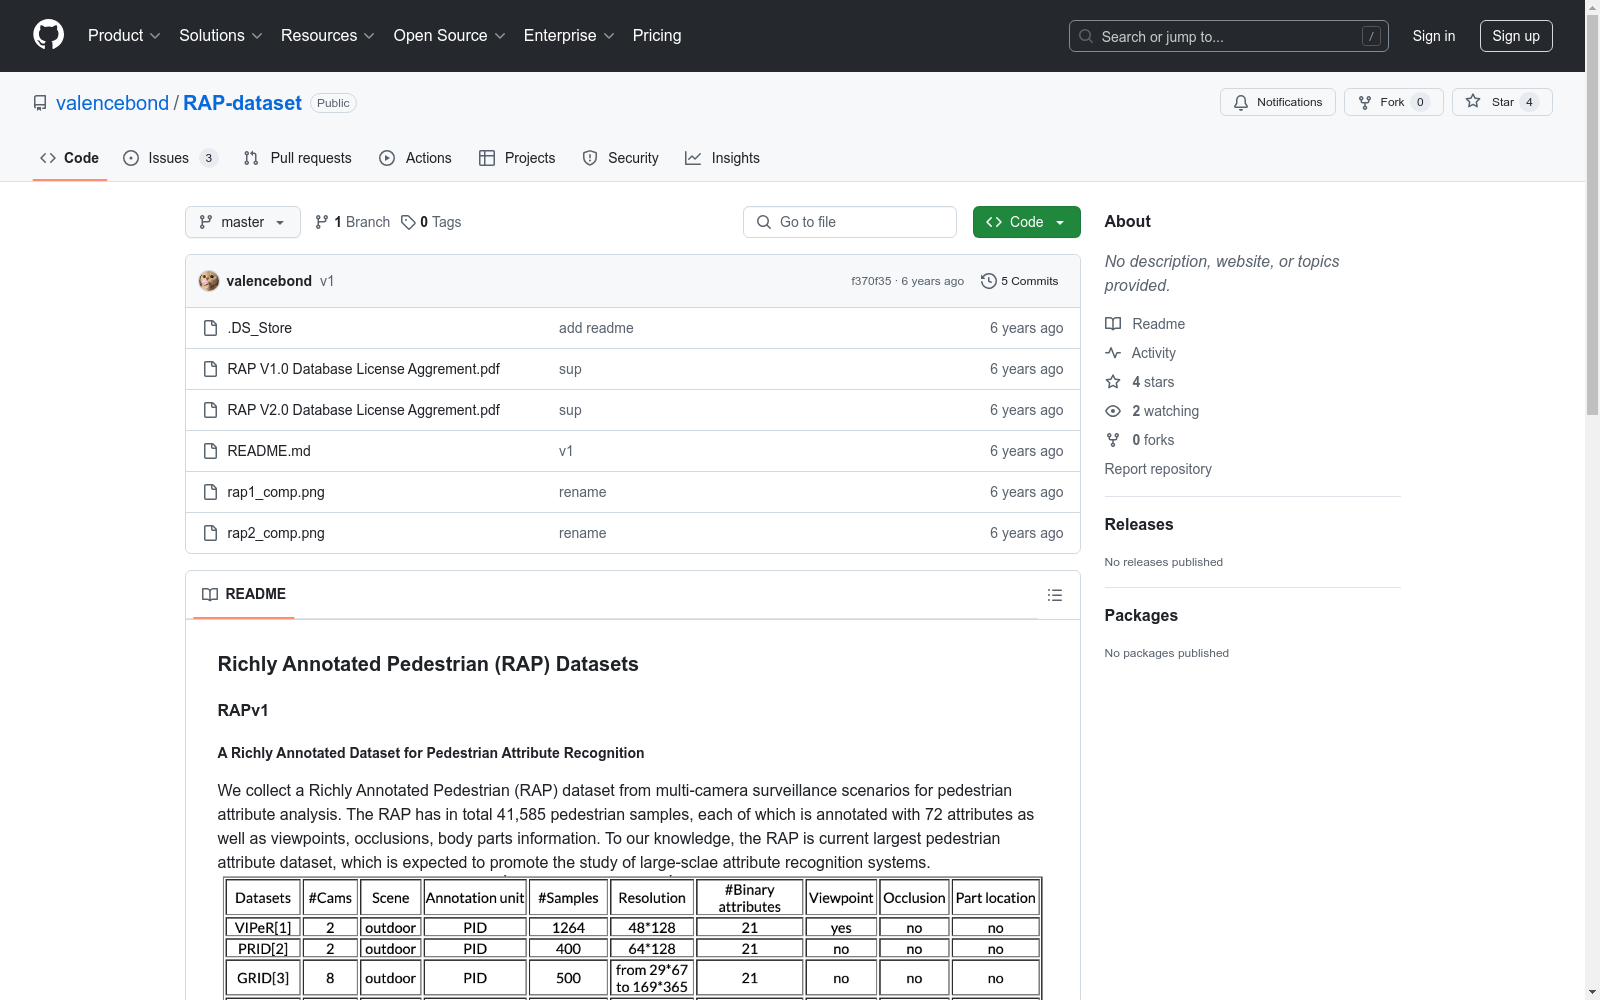Open the RAP-dataset repository name link
1600x1000 pixels.
[x=242, y=103]
